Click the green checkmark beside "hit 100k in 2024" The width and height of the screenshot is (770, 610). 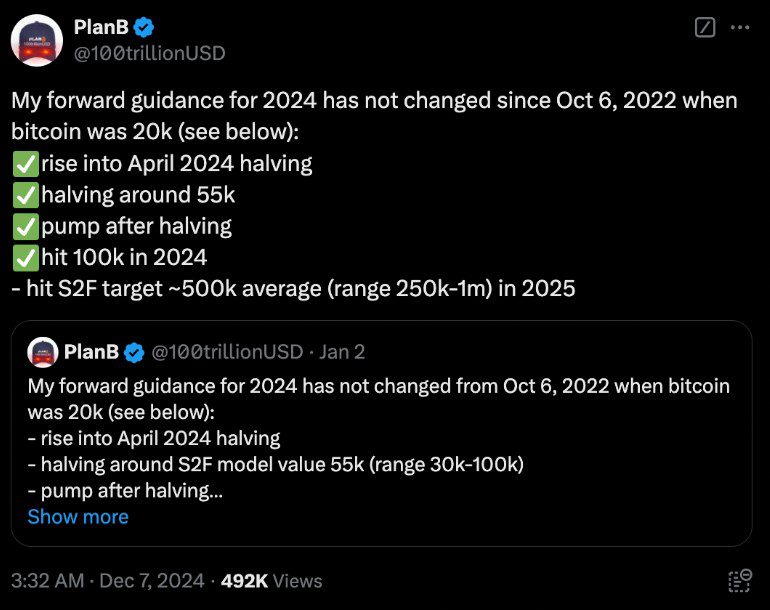[23, 257]
